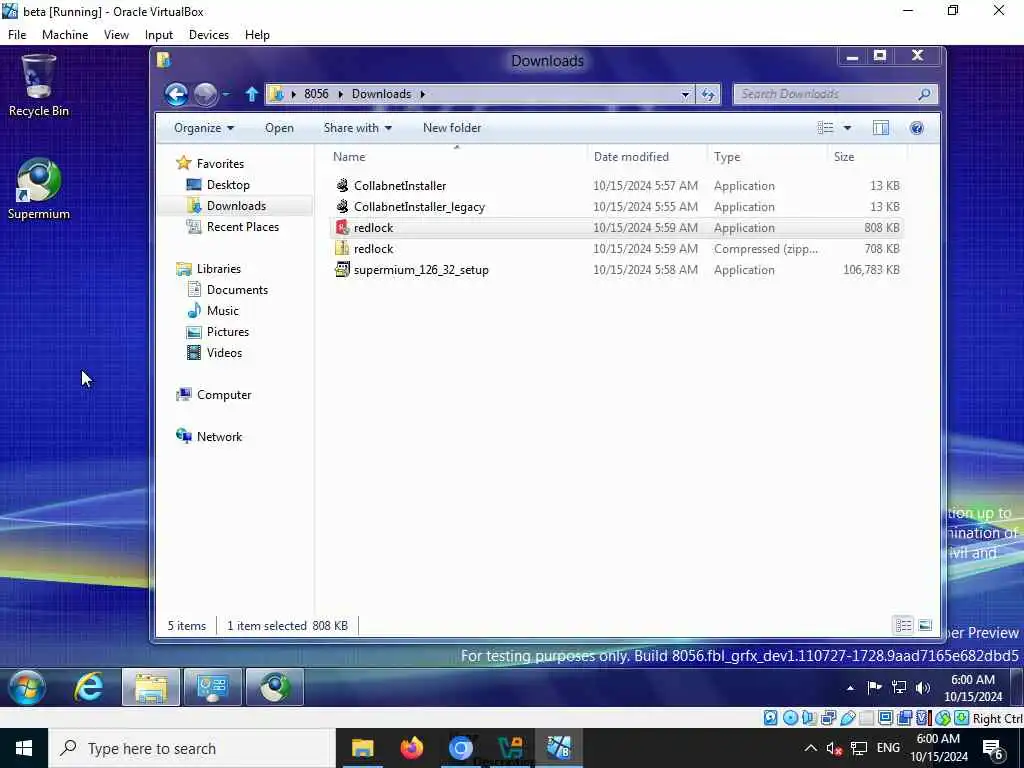Open VirtualBox Devices menu
This screenshot has width=1024, height=768.
point(208,35)
